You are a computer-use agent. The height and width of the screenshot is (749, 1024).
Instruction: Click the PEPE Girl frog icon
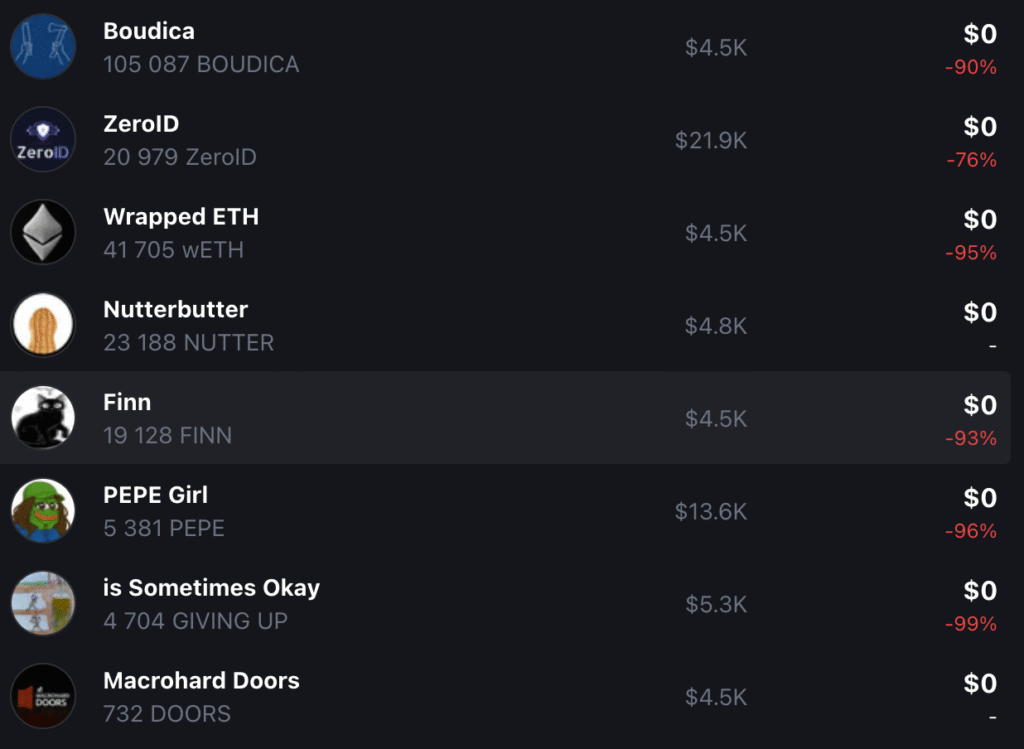[x=43, y=511]
